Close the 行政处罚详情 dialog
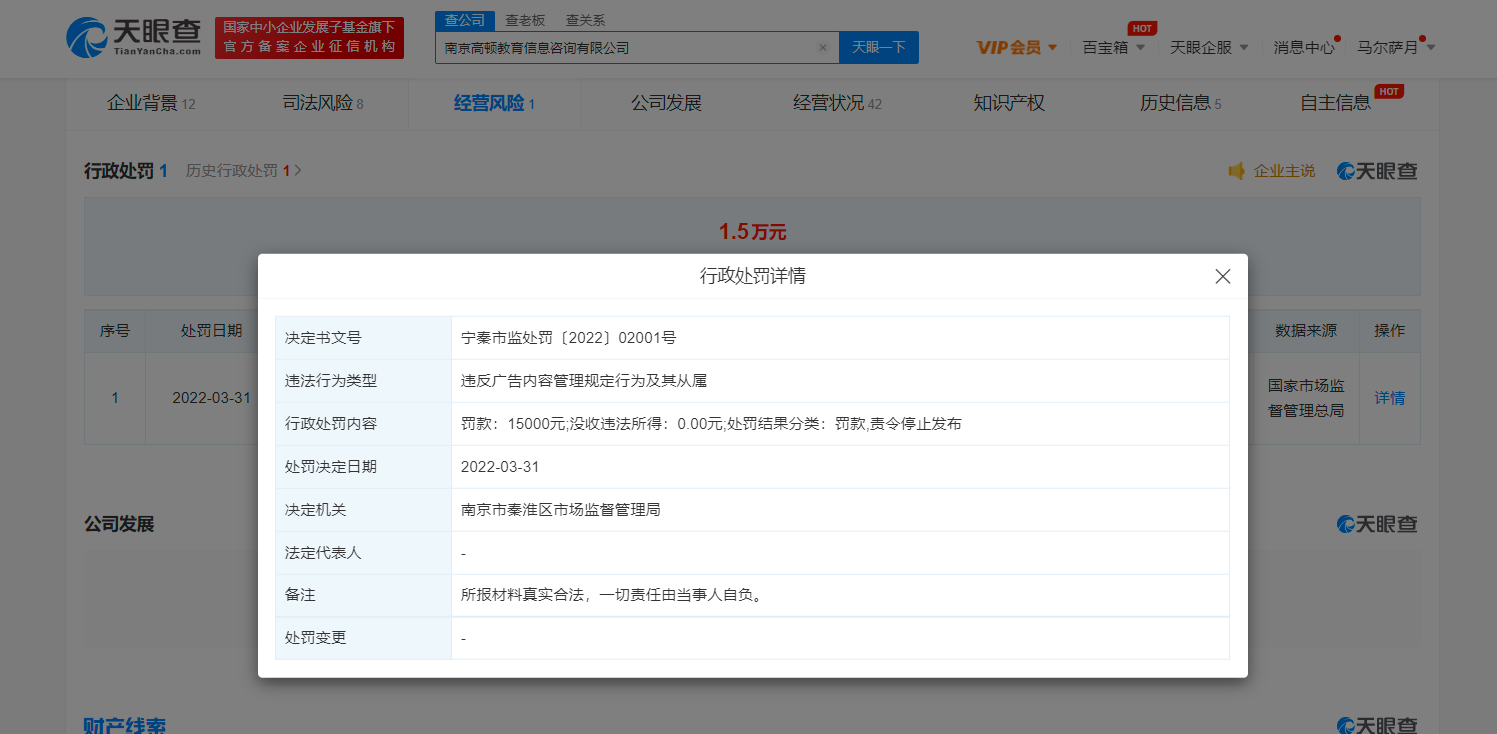 tap(1222, 277)
